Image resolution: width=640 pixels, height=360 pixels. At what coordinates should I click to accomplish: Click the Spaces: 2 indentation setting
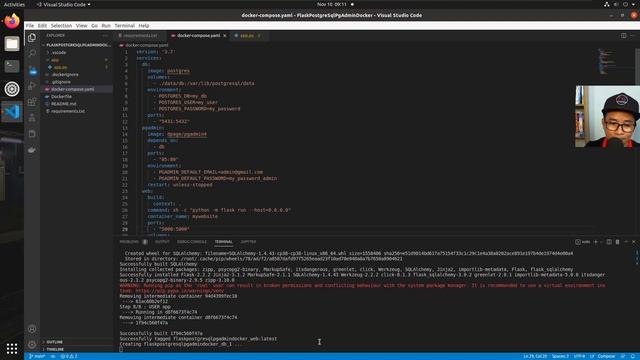[x=560, y=356]
